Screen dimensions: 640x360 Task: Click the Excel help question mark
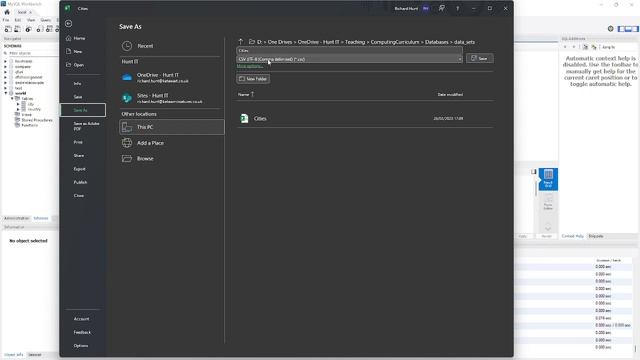[458, 9]
